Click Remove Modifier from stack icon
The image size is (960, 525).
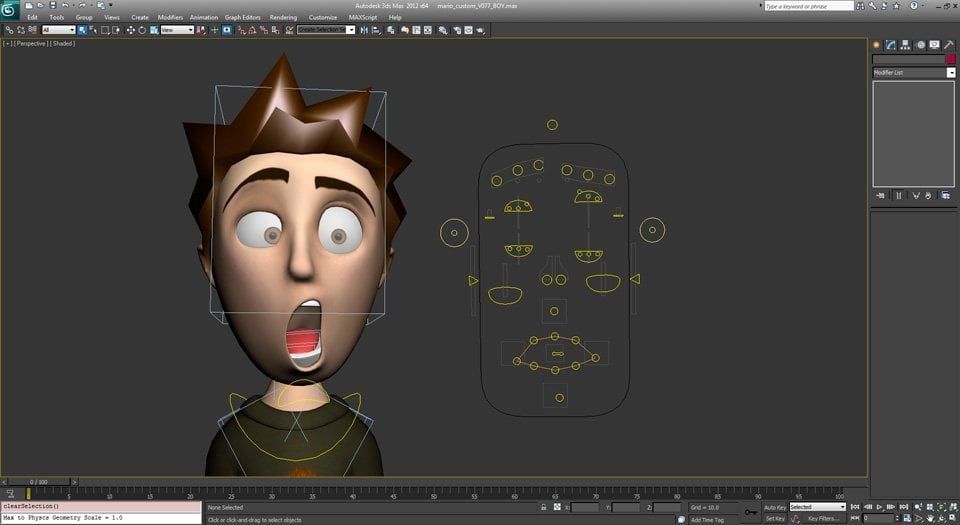pyautogui.click(x=928, y=196)
